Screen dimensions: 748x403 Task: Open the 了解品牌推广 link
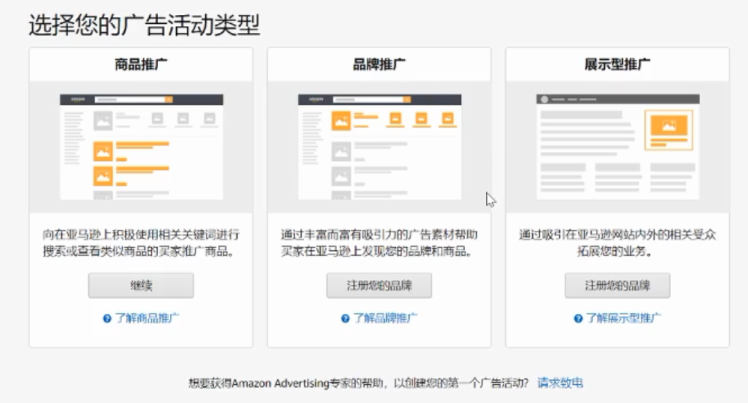pyautogui.click(x=385, y=318)
